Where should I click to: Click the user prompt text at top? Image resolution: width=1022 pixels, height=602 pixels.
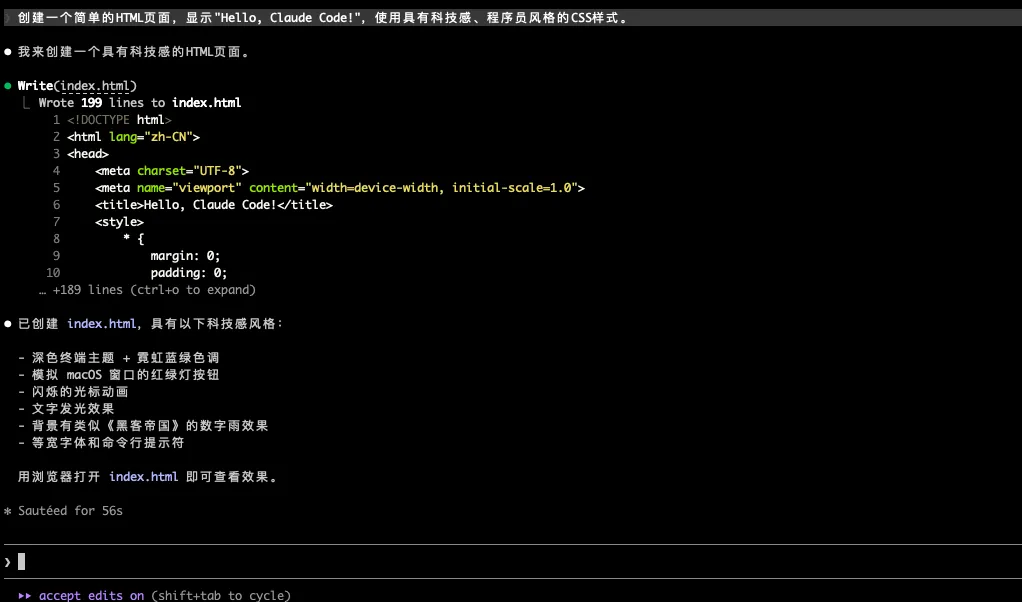323,18
